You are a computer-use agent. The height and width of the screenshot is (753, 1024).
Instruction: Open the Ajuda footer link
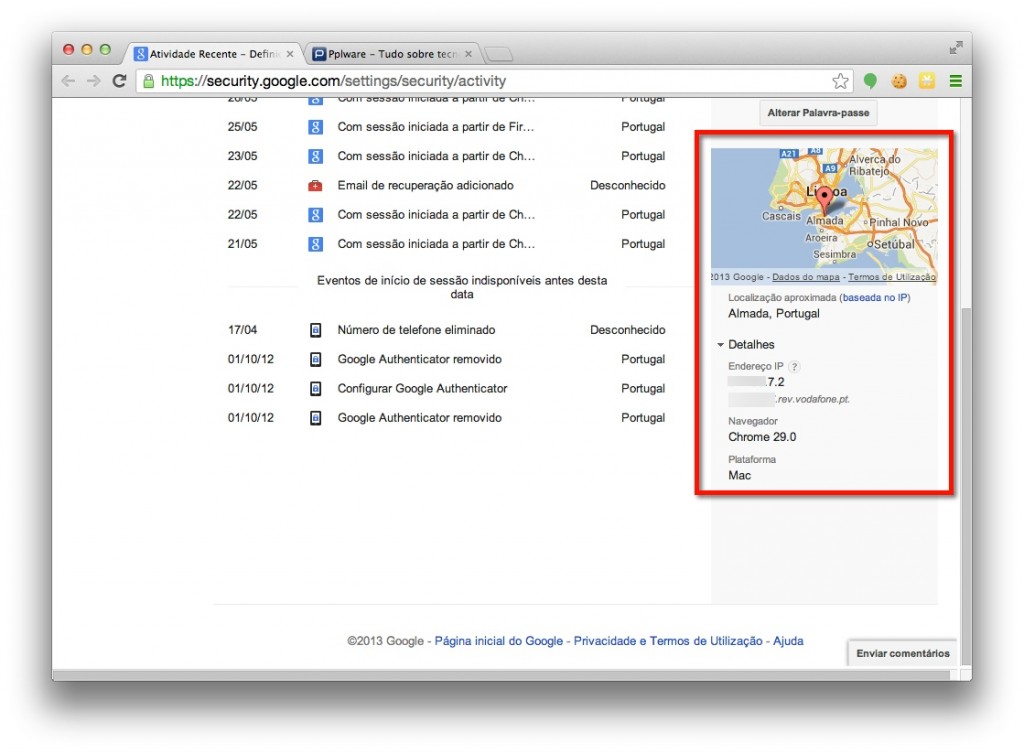788,641
